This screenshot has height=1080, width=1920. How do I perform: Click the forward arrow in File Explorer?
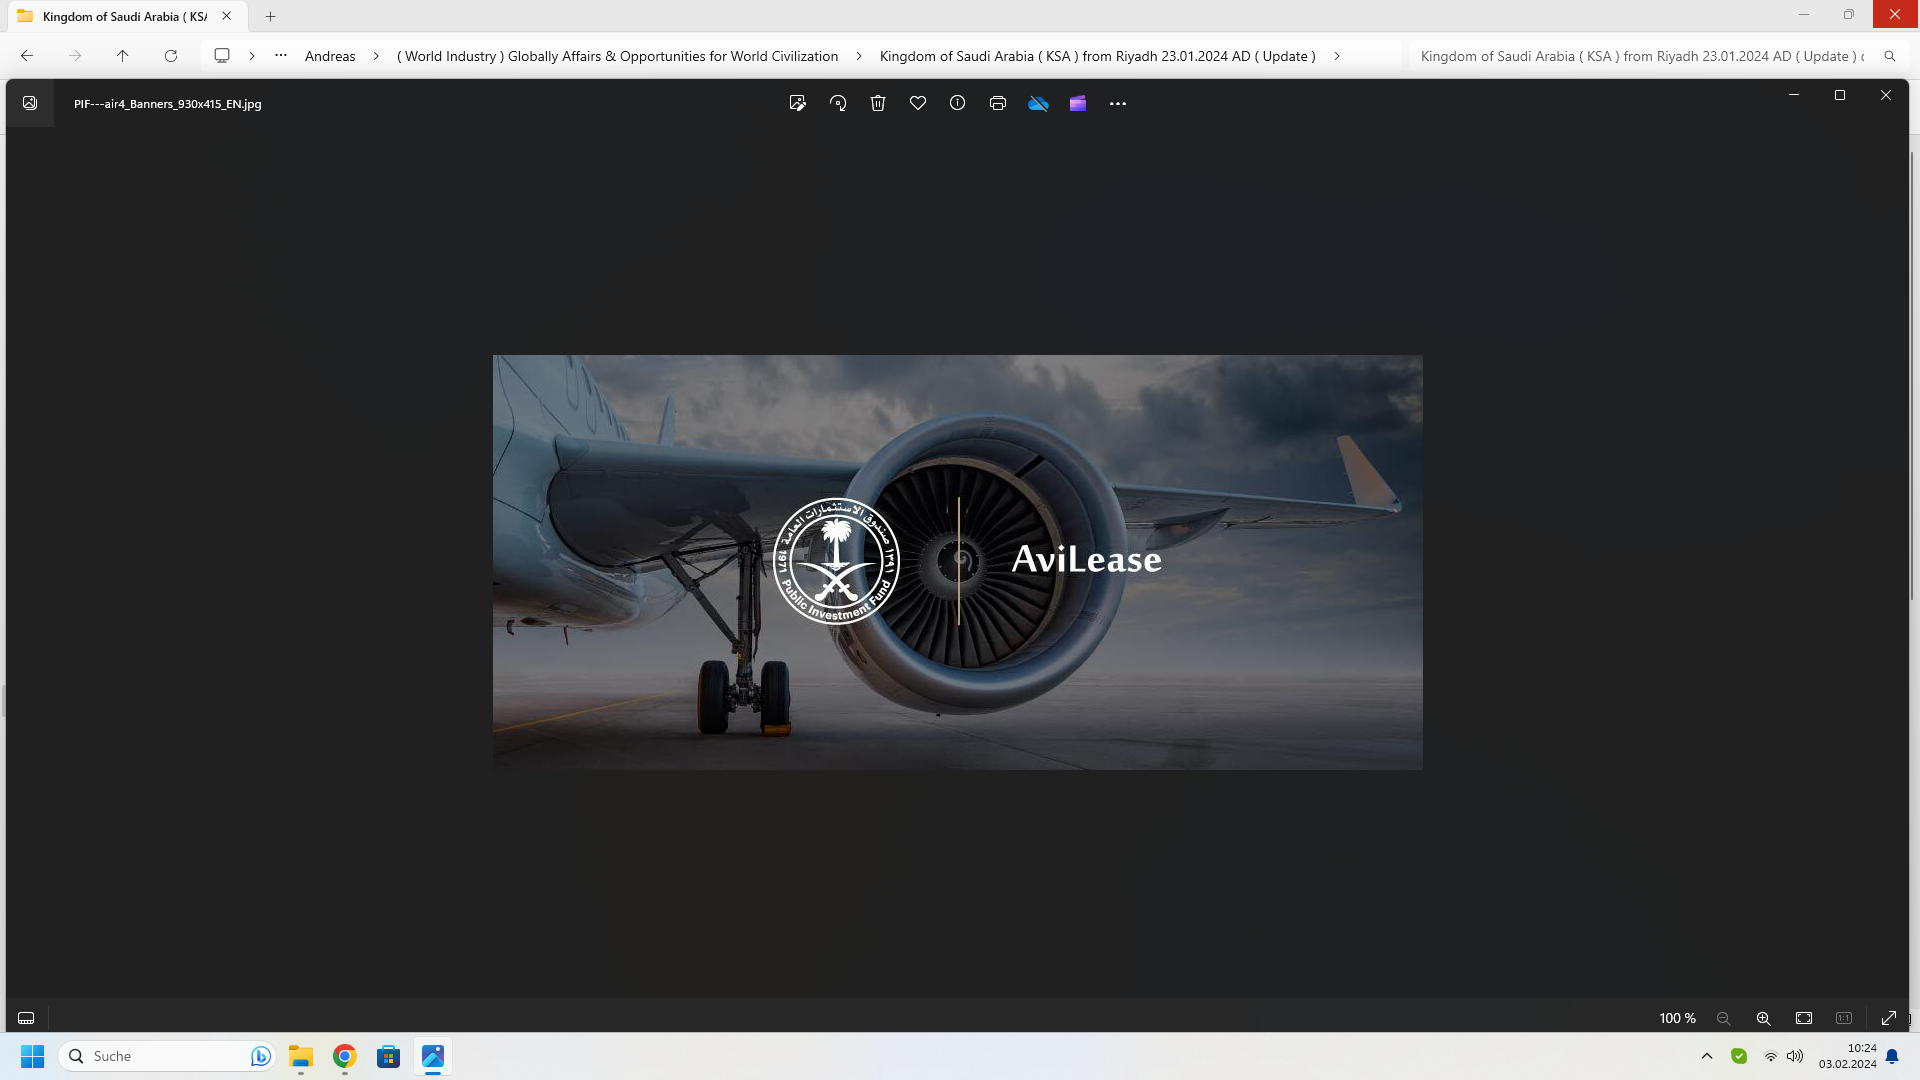click(75, 56)
